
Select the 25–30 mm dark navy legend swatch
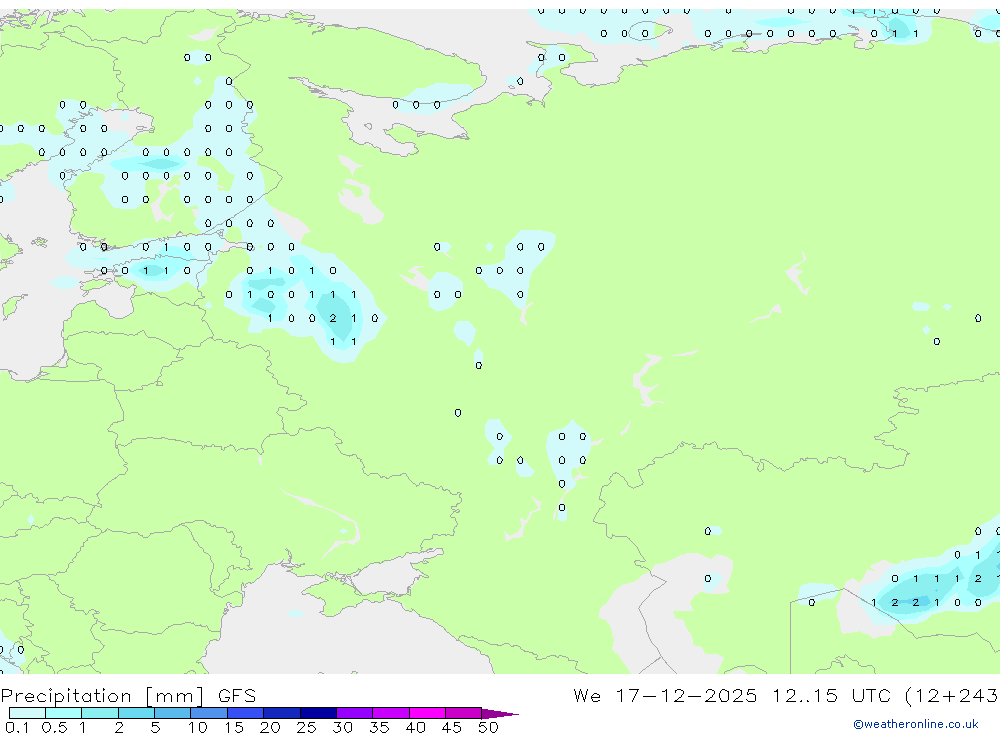(x=318, y=713)
